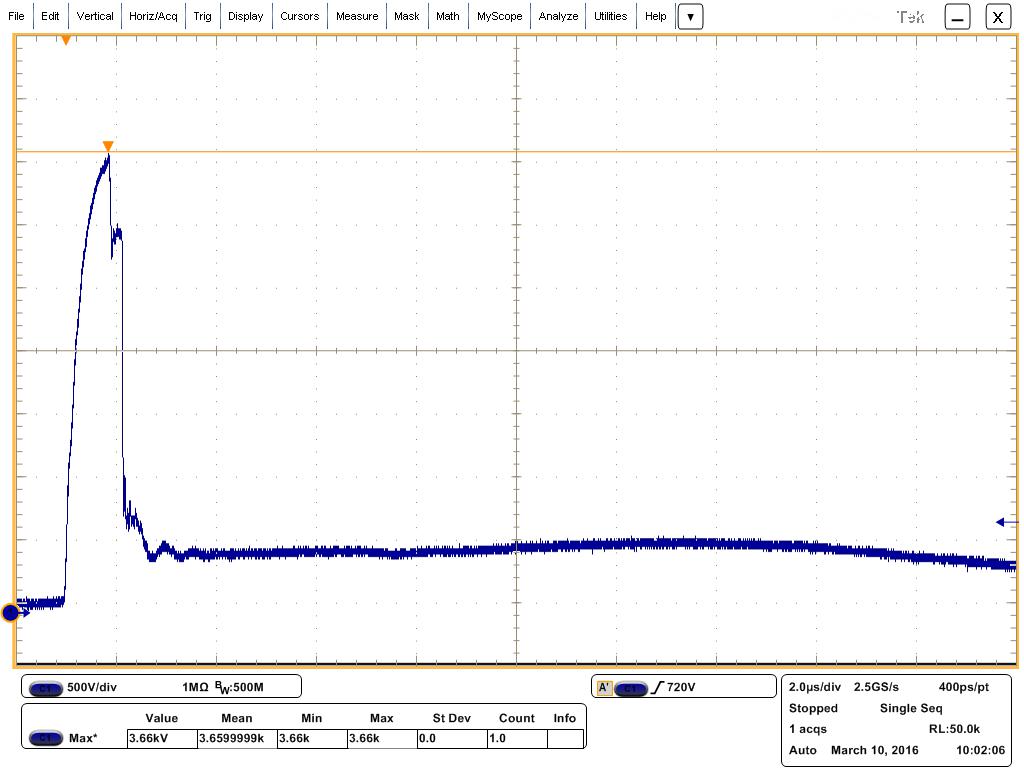Click the C1 badge beside 500V/div
The image size is (1024, 768).
point(46,688)
